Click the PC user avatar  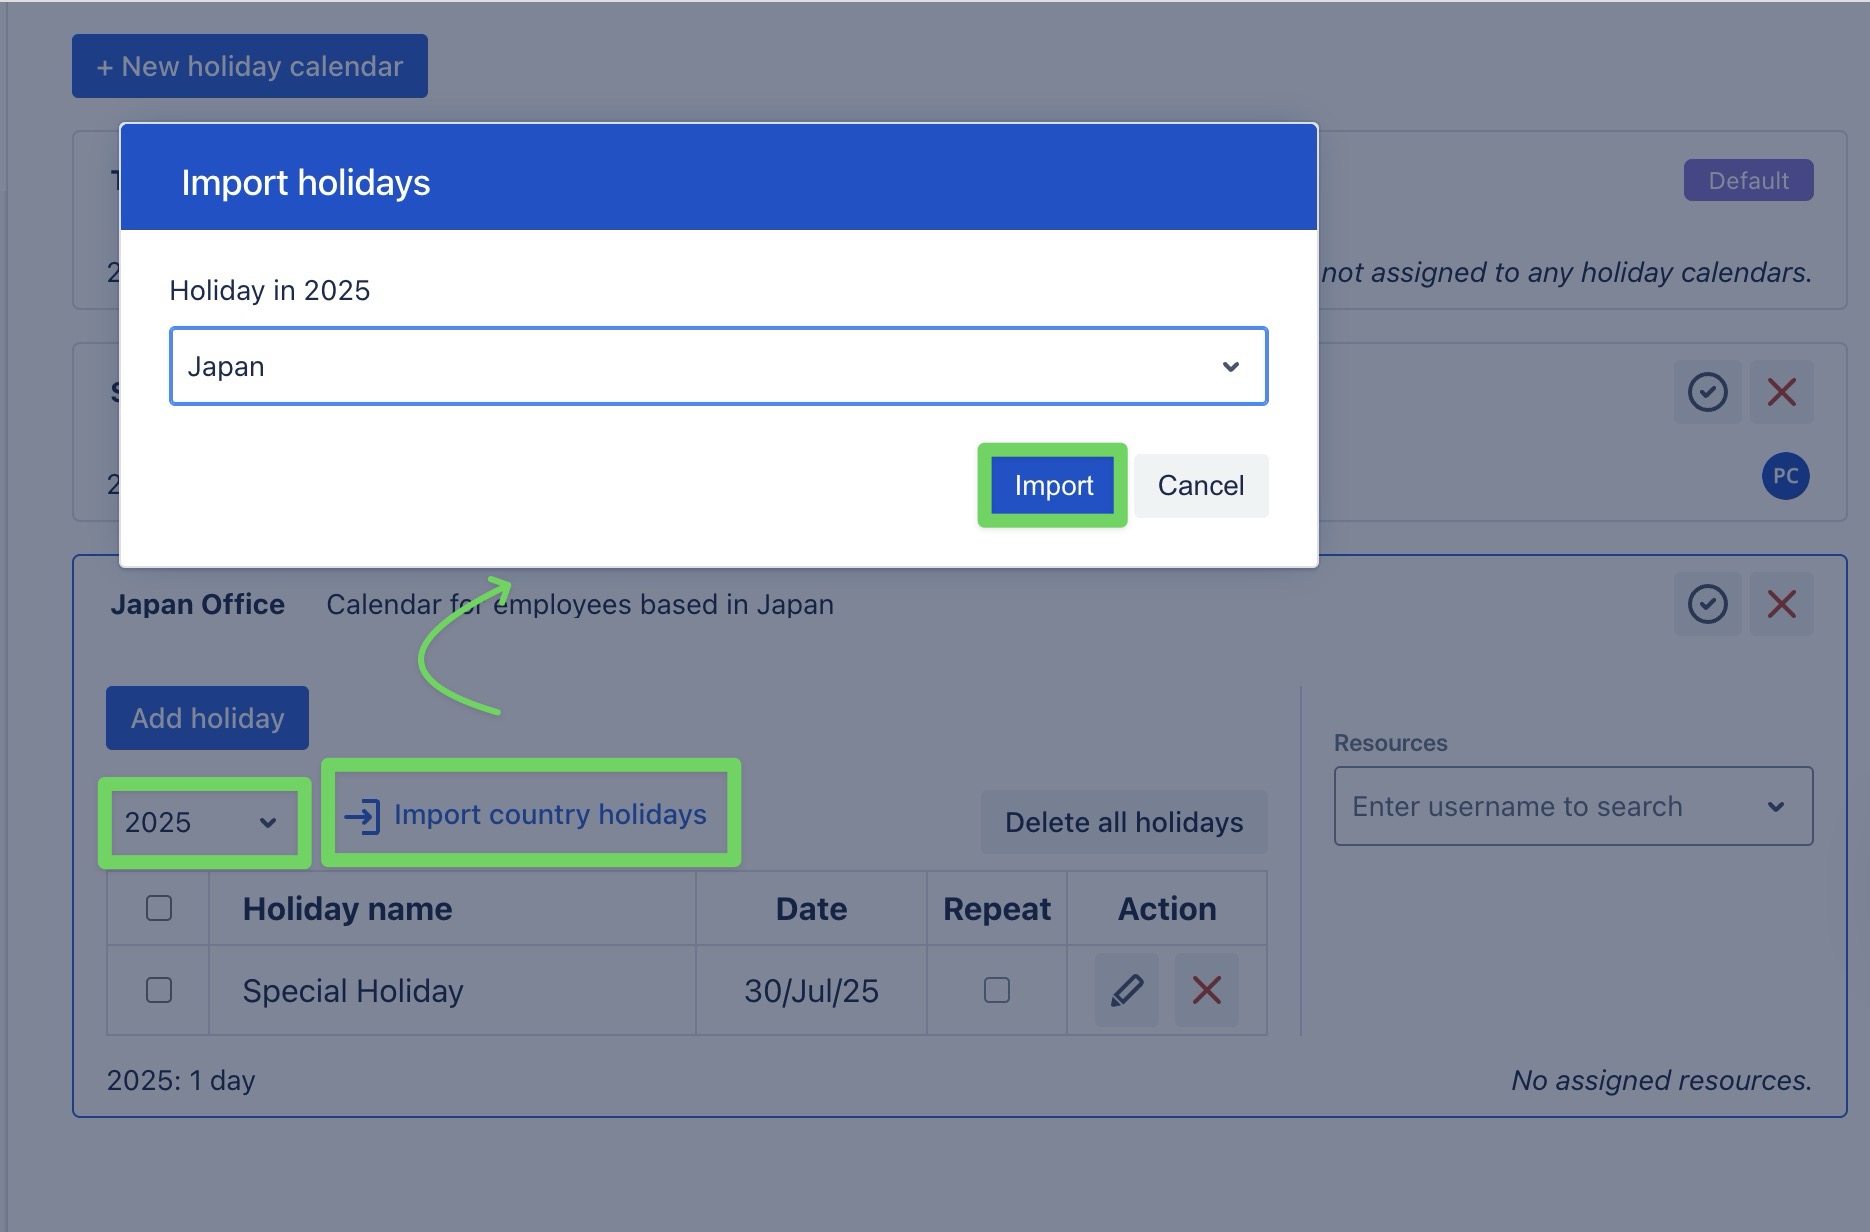[1785, 476]
